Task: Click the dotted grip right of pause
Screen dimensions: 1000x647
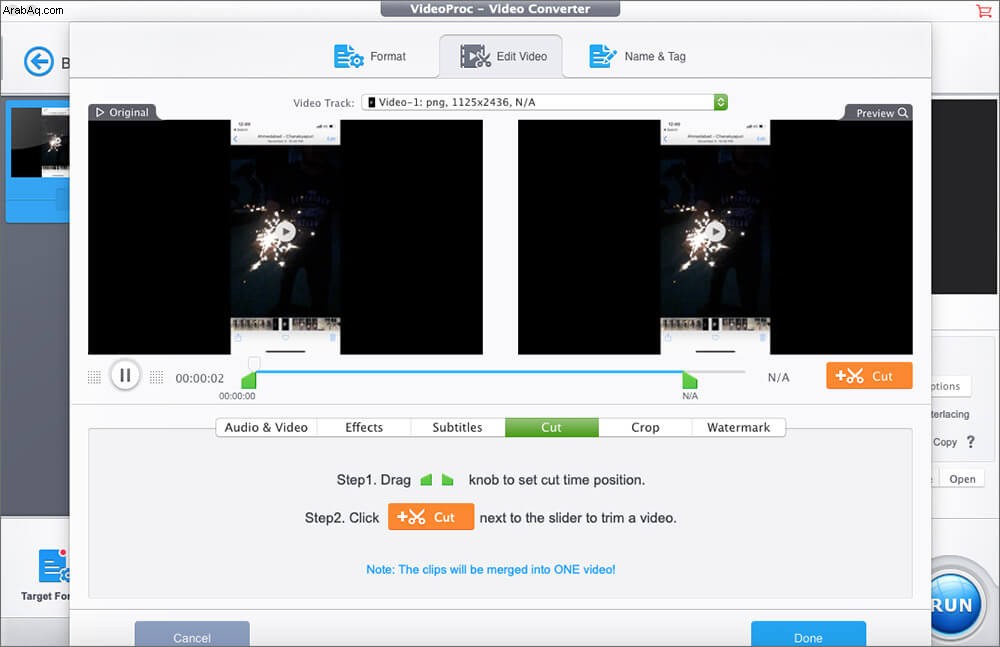Action: [156, 377]
